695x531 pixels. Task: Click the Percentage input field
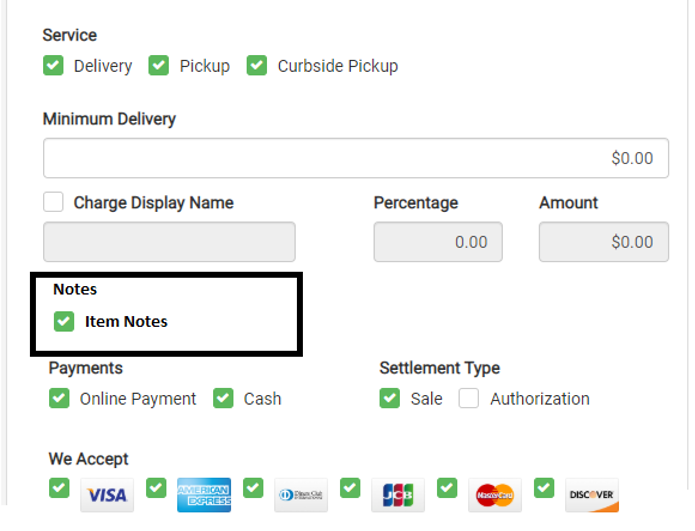[x=437, y=242]
